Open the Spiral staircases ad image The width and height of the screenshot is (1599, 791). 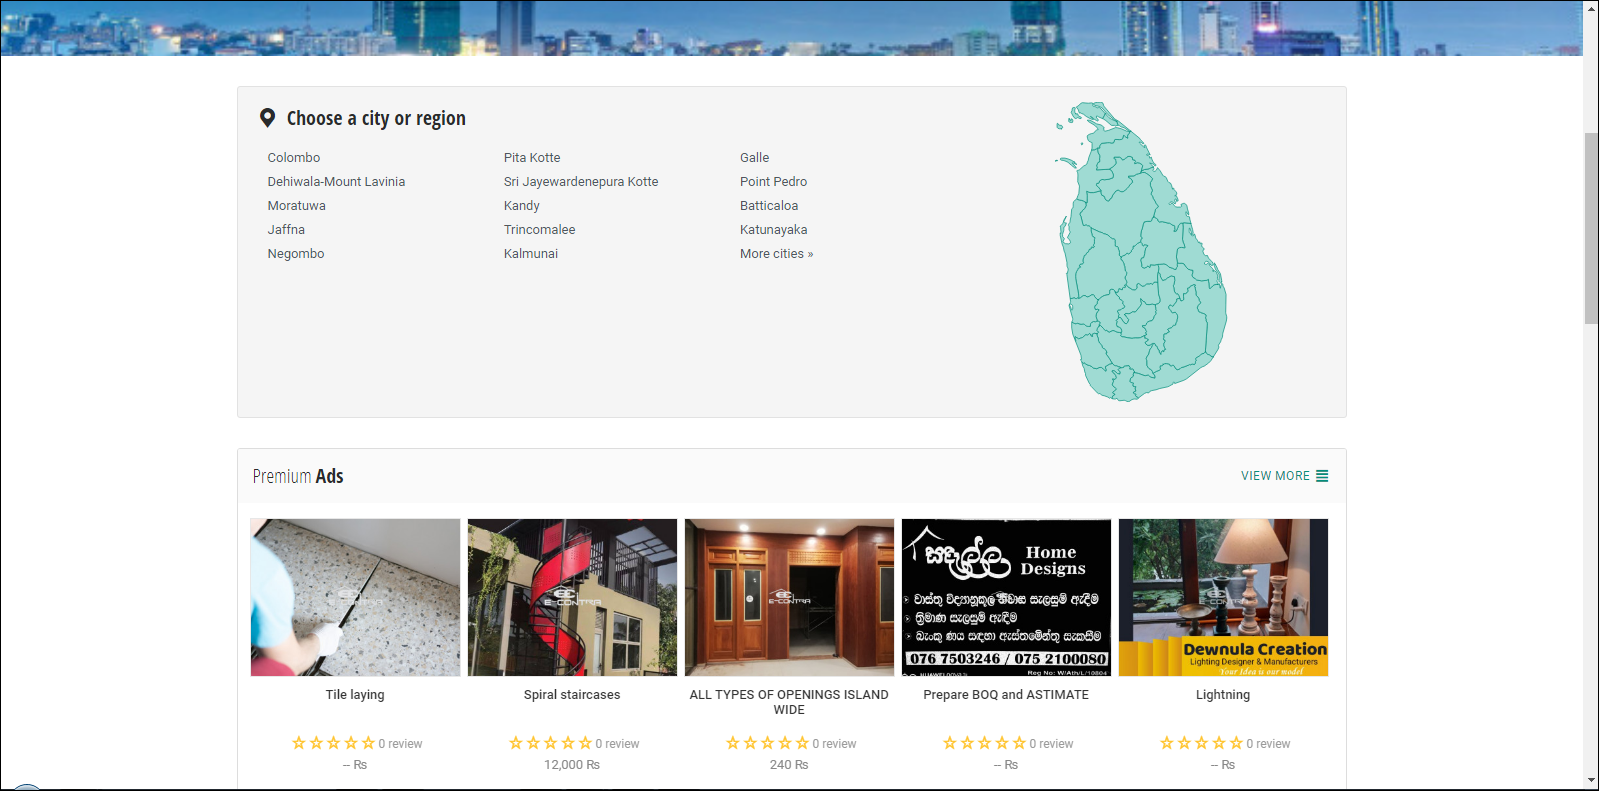pos(572,597)
